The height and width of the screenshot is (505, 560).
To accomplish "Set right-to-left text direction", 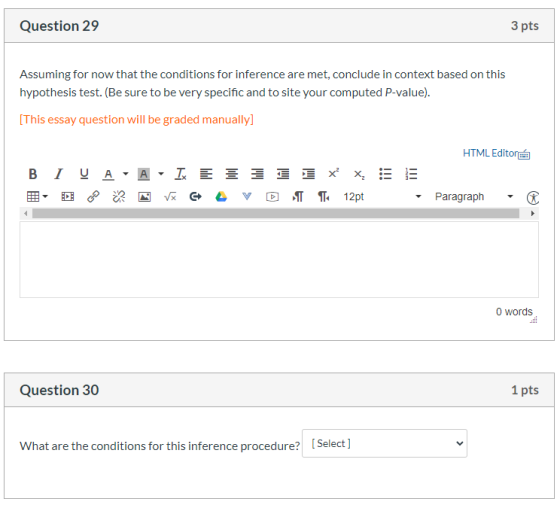I will [x=324, y=196].
